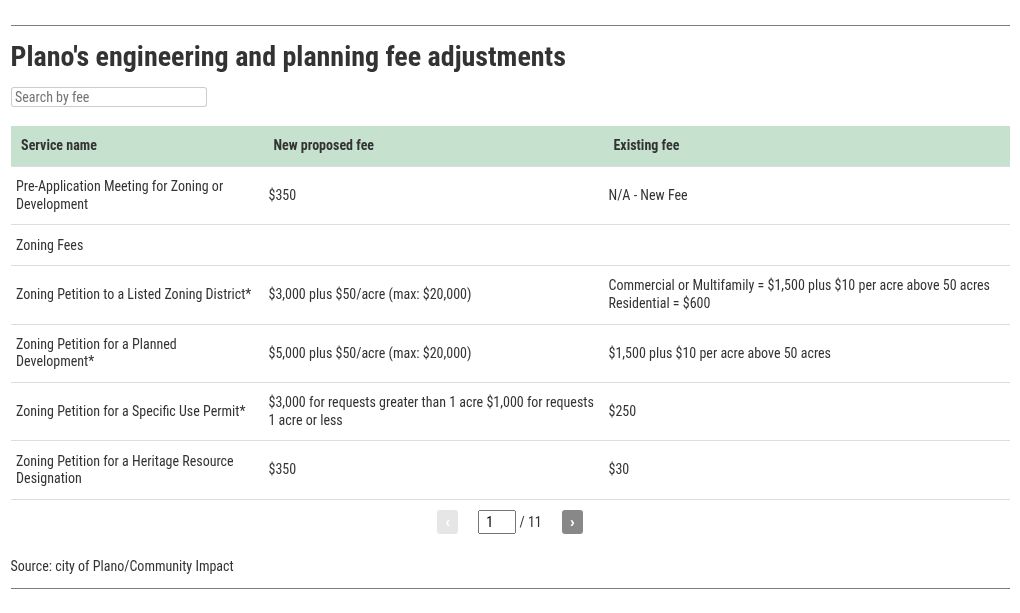The width and height of the screenshot is (1020, 613).
Task: Click the table title heading text
Action: 288,57
